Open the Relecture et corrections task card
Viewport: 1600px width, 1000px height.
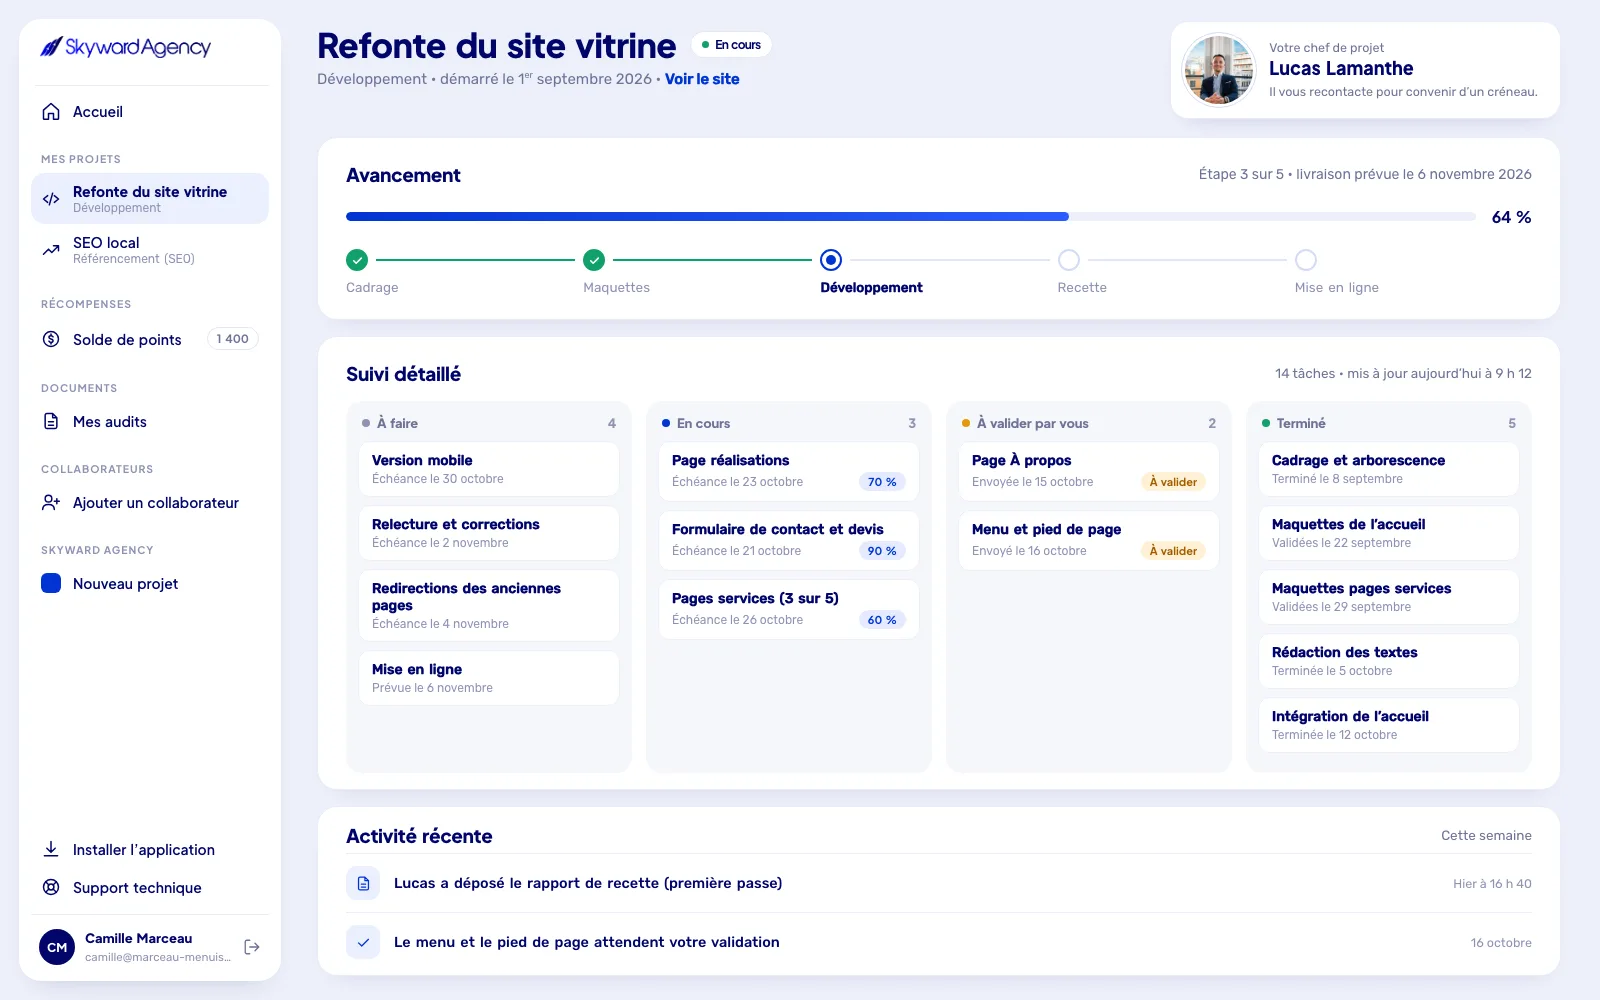pyautogui.click(x=489, y=534)
